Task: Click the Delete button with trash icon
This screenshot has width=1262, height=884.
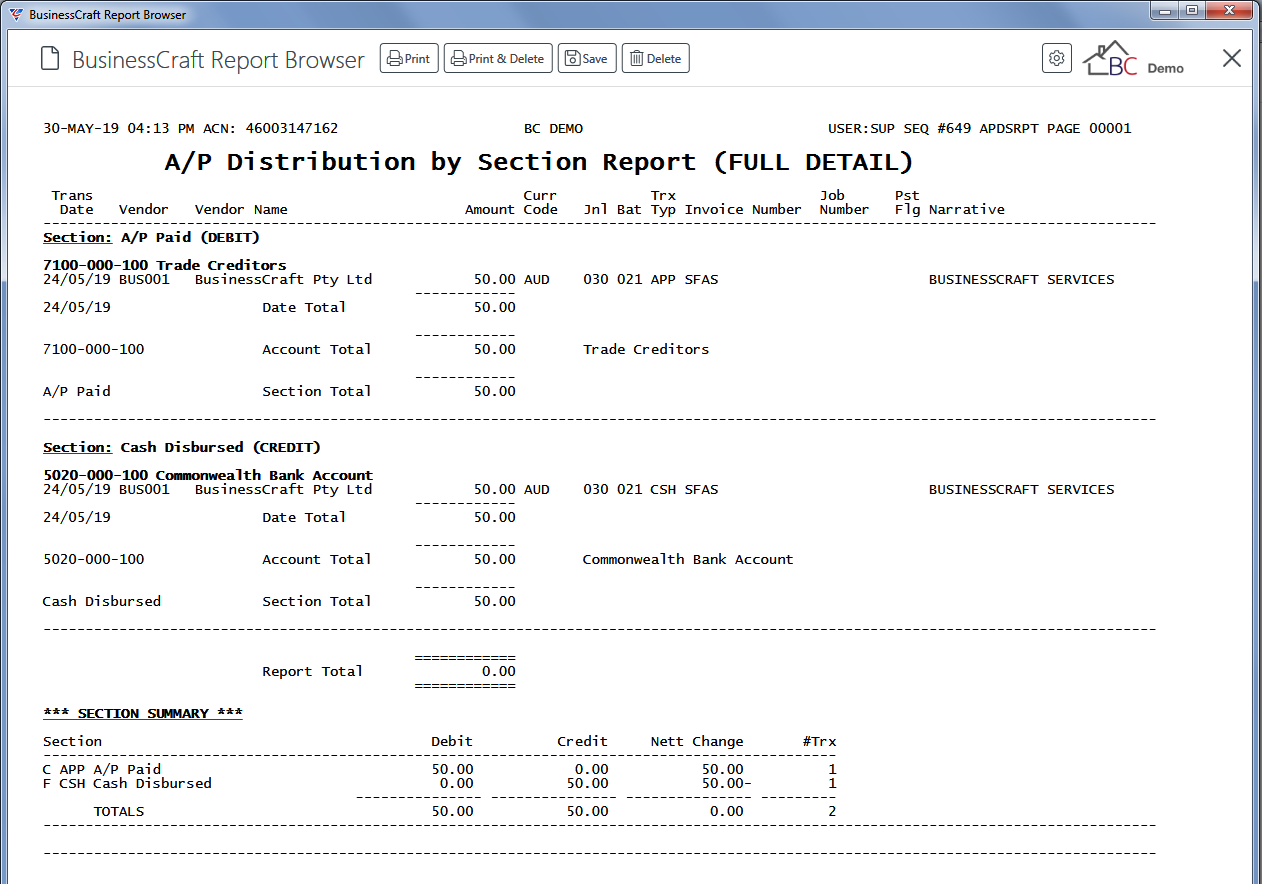Action: pyautogui.click(x=656, y=59)
